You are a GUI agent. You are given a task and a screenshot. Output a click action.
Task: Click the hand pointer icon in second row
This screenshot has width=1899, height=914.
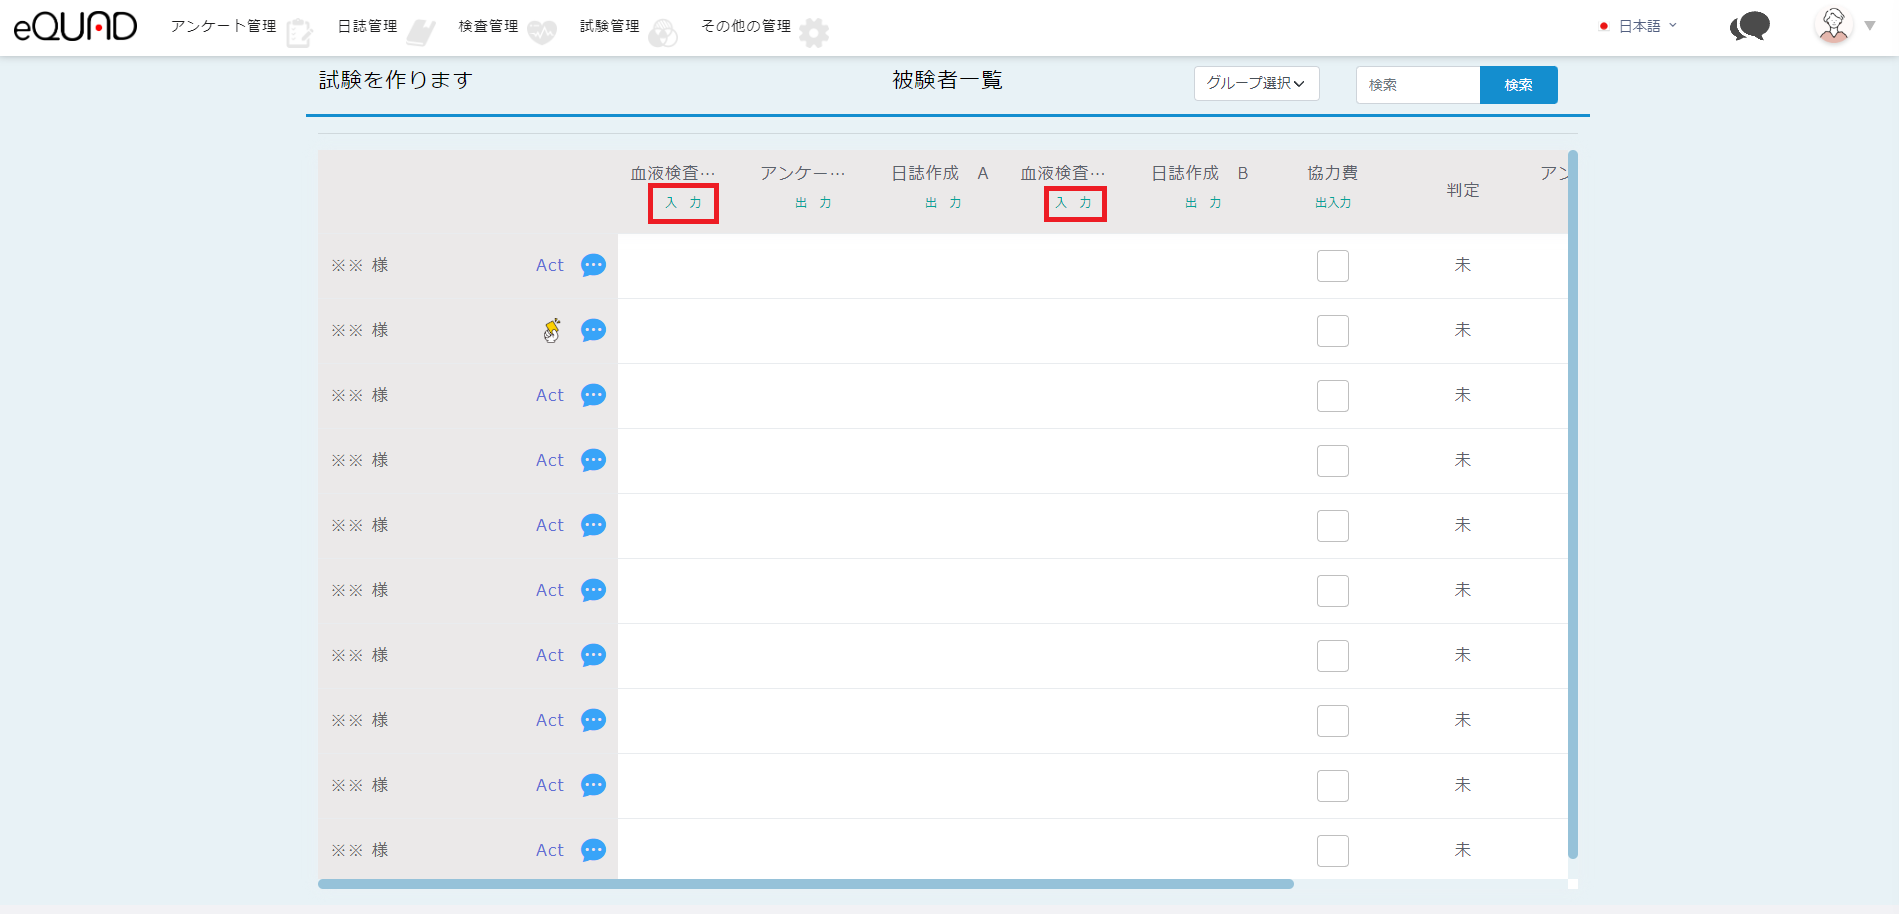tap(551, 330)
